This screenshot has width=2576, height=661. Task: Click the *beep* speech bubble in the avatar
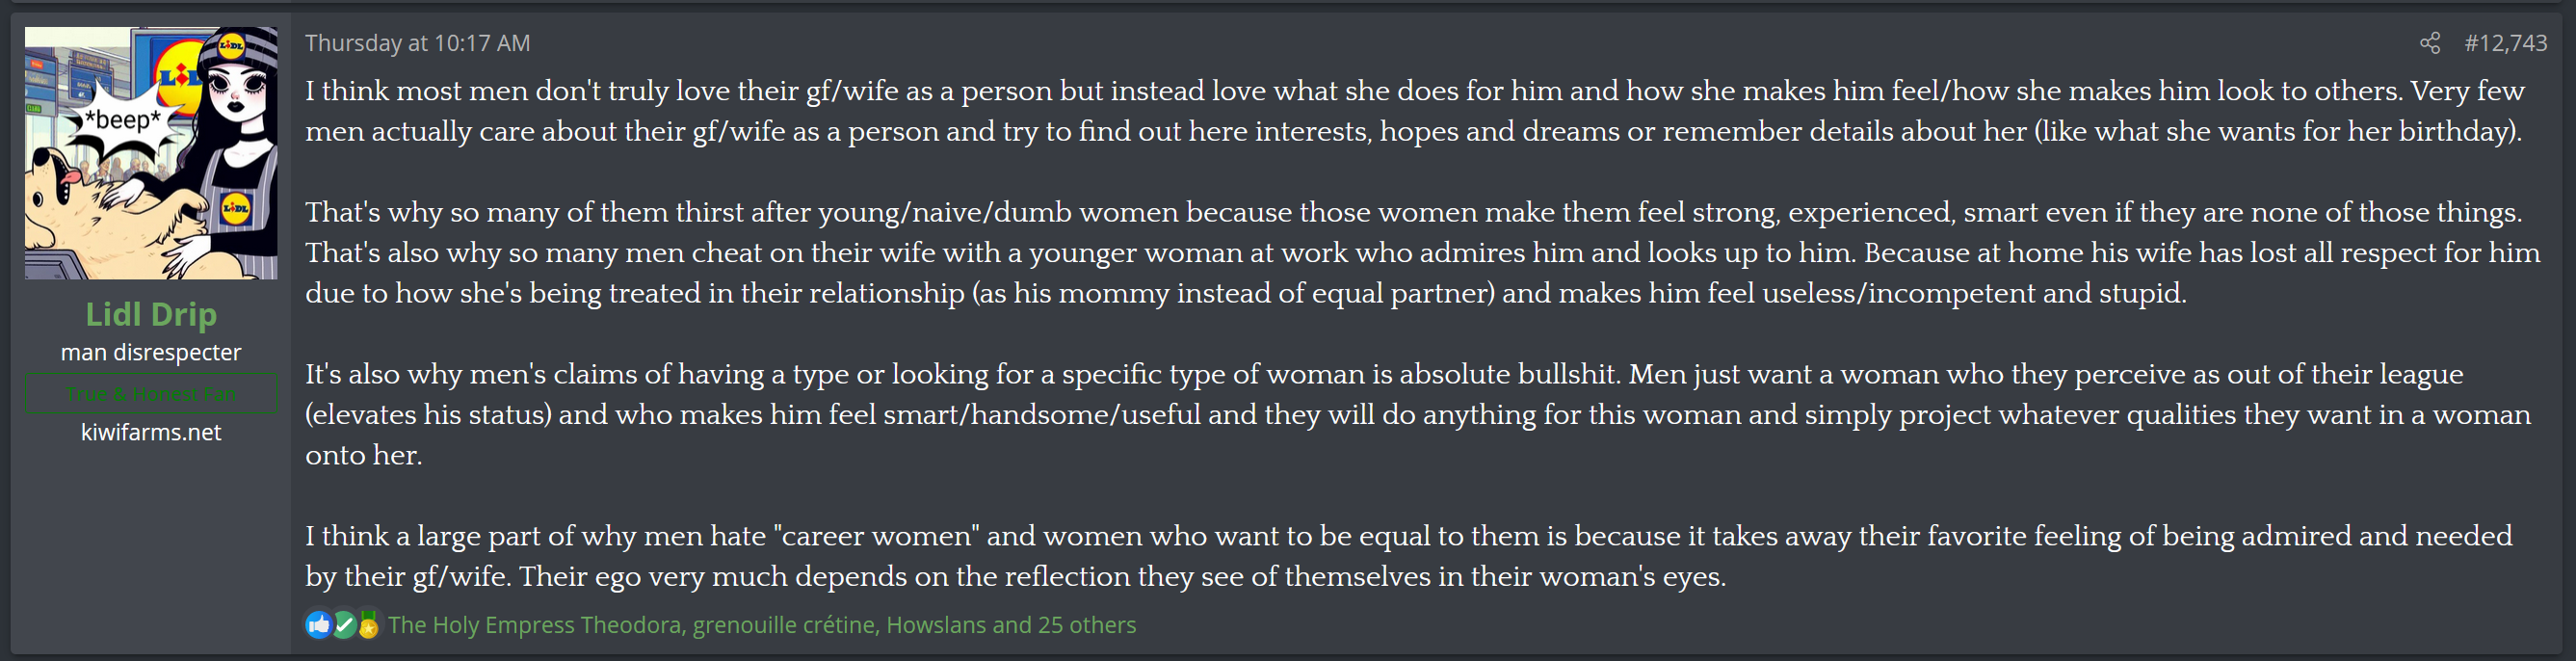coord(122,121)
